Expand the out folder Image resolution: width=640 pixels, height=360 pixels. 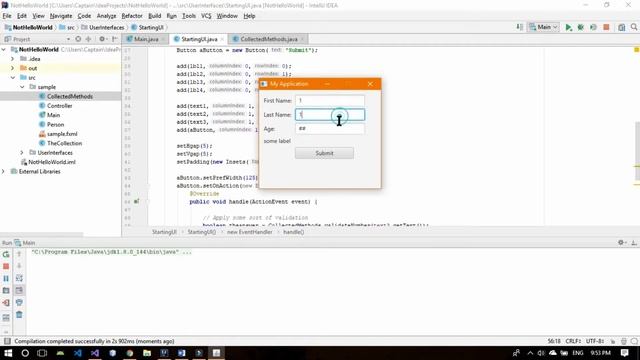tap(13, 68)
